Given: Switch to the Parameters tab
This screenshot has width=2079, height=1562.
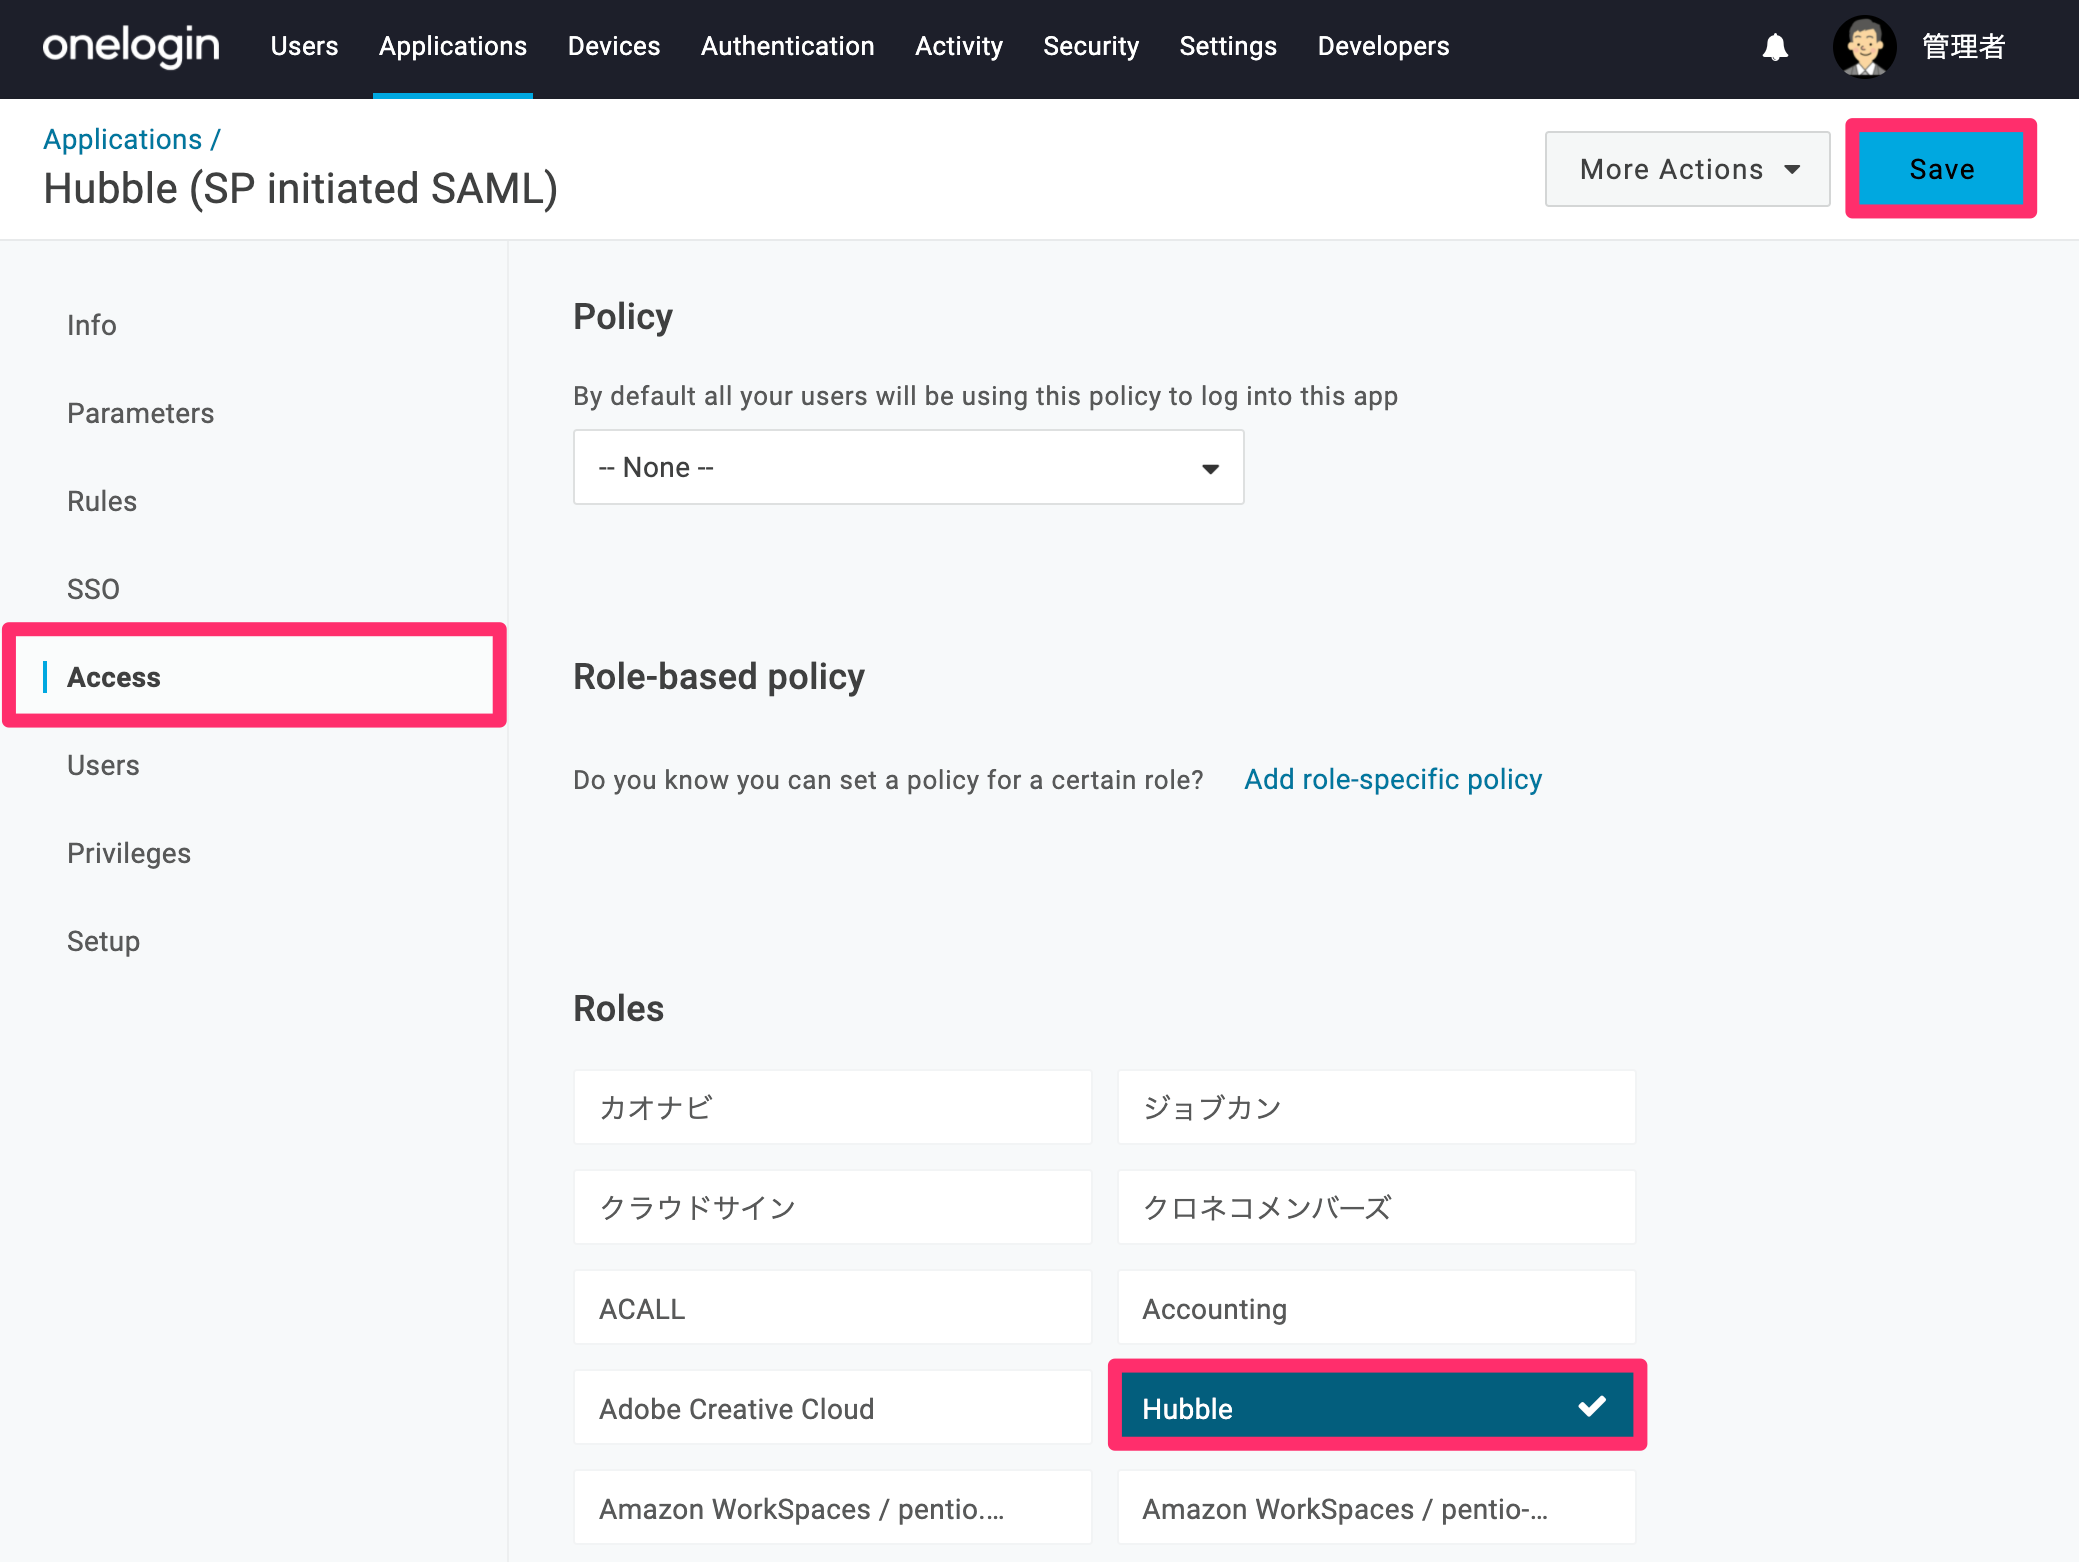Looking at the screenshot, I should 141,413.
